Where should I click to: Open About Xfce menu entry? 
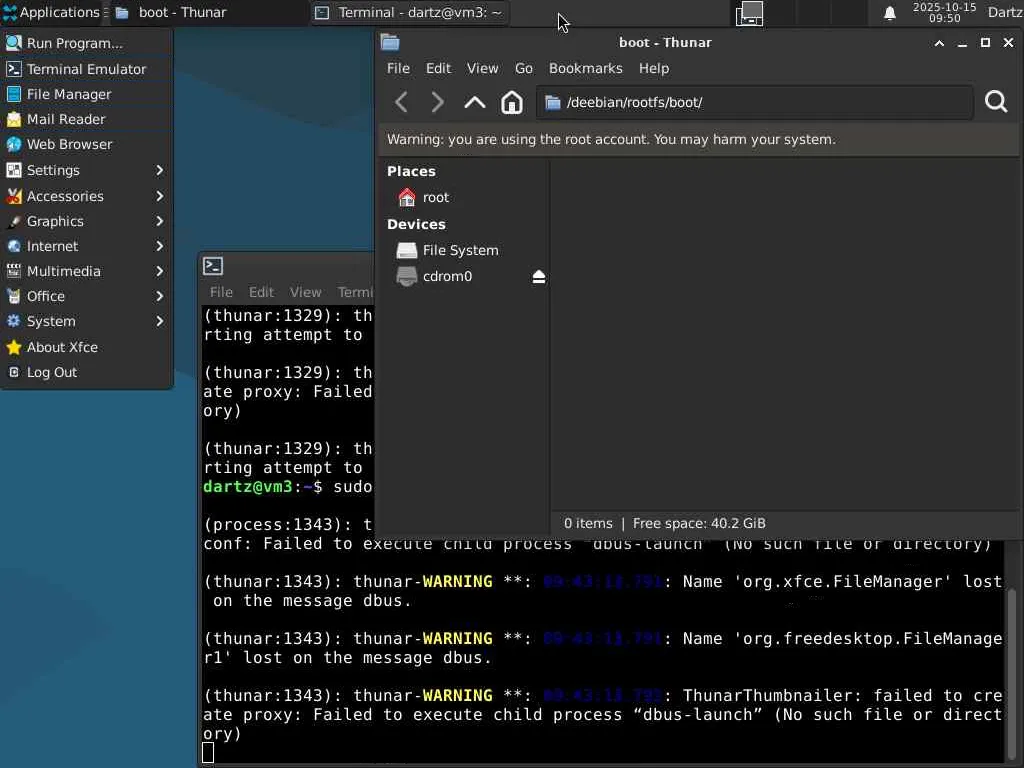(x=86, y=347)
